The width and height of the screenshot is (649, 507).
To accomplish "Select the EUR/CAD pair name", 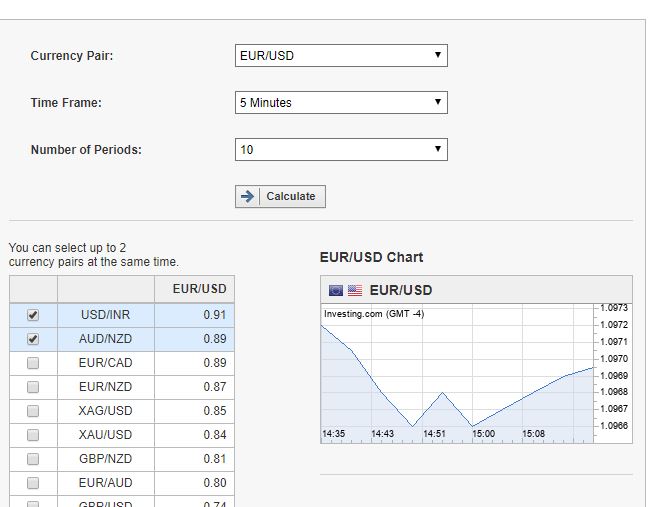I will point(106,363).
